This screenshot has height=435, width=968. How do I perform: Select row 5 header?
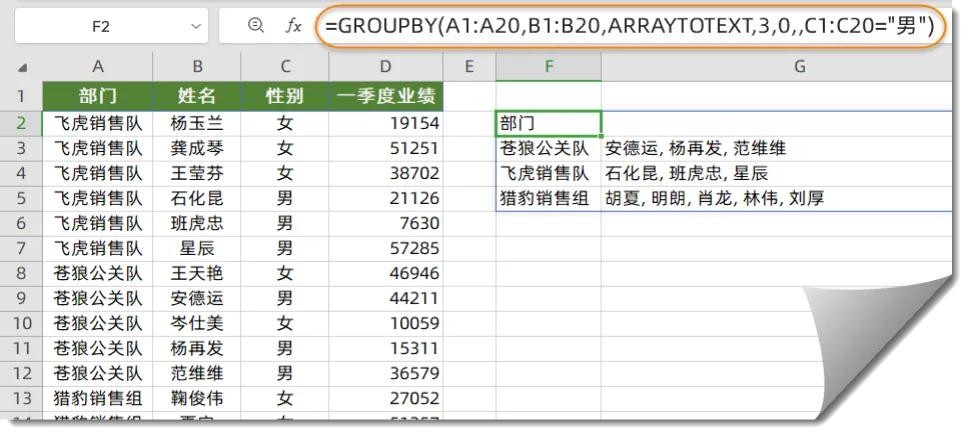click(21, 198)
